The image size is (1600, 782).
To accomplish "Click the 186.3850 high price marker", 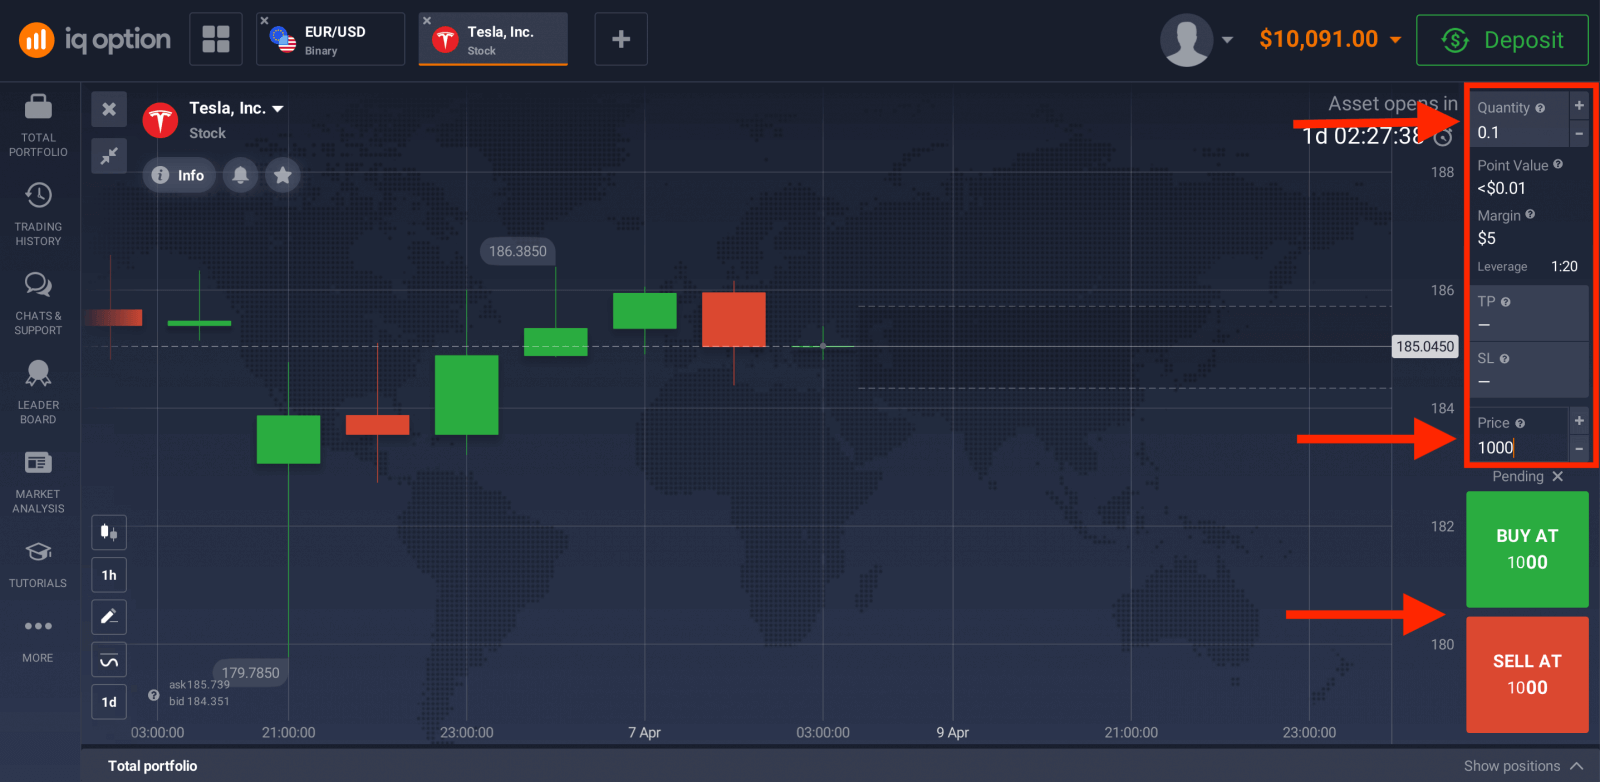I will click(x=518, y=251).
